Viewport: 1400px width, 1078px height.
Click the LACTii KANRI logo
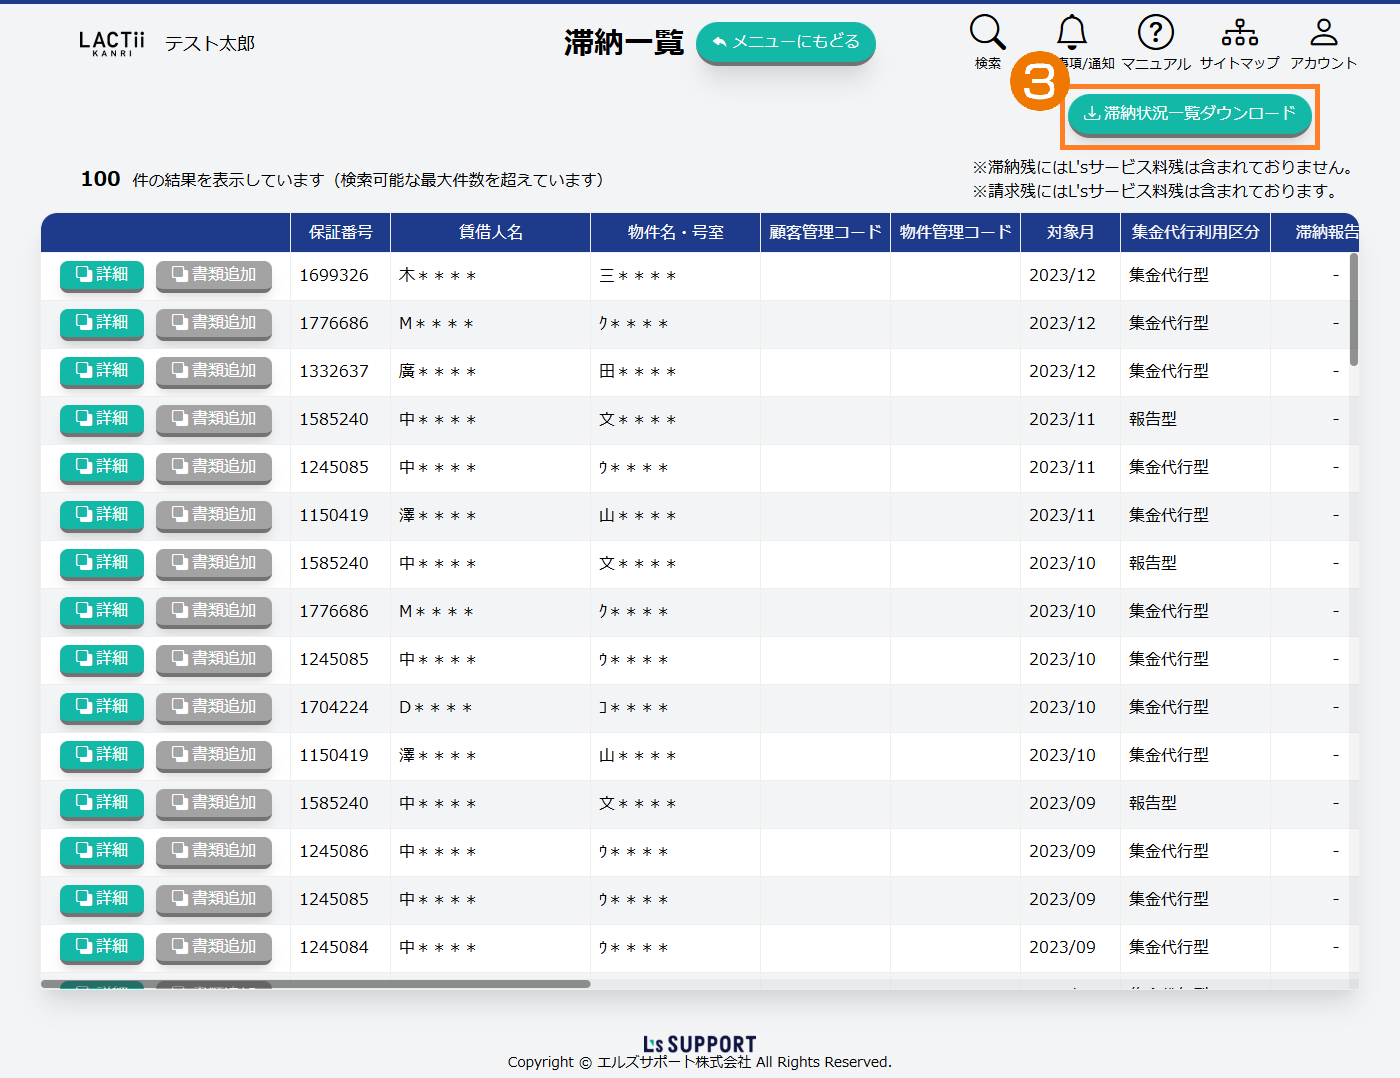point(111,43)
